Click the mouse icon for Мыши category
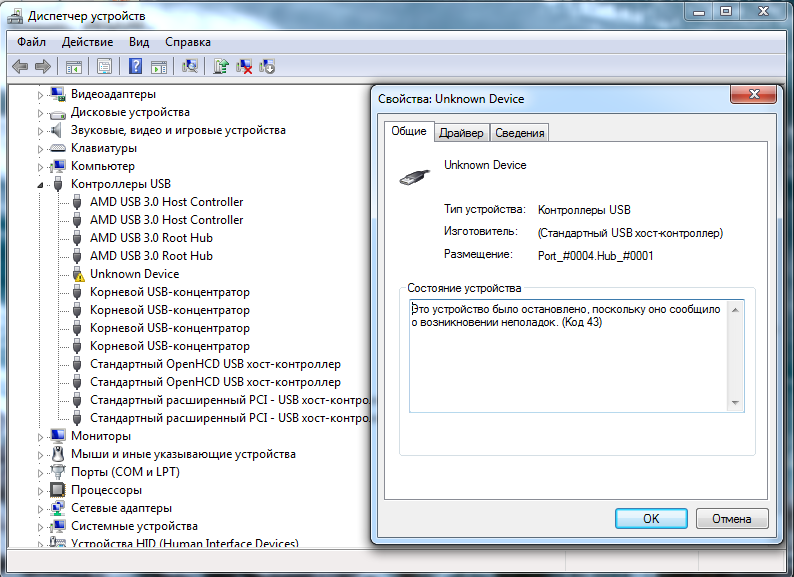Image resolution: width=794 pixels, height=577 pixels. coord(58,454)
